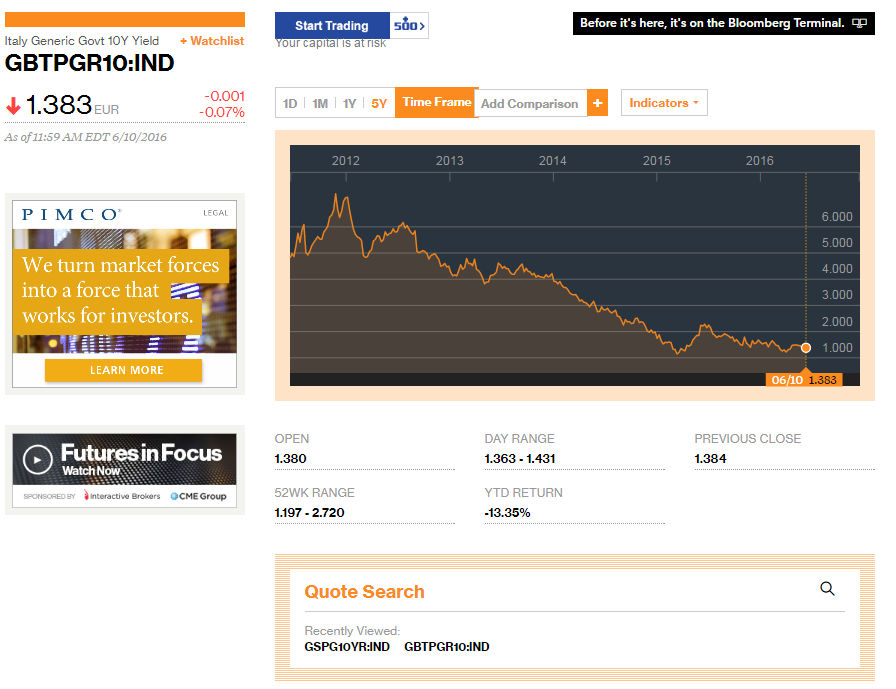Click the CME Group sponsor logo
Image resolution: width=896 pixels, height=689 pixels.
(x=198, y=496)
